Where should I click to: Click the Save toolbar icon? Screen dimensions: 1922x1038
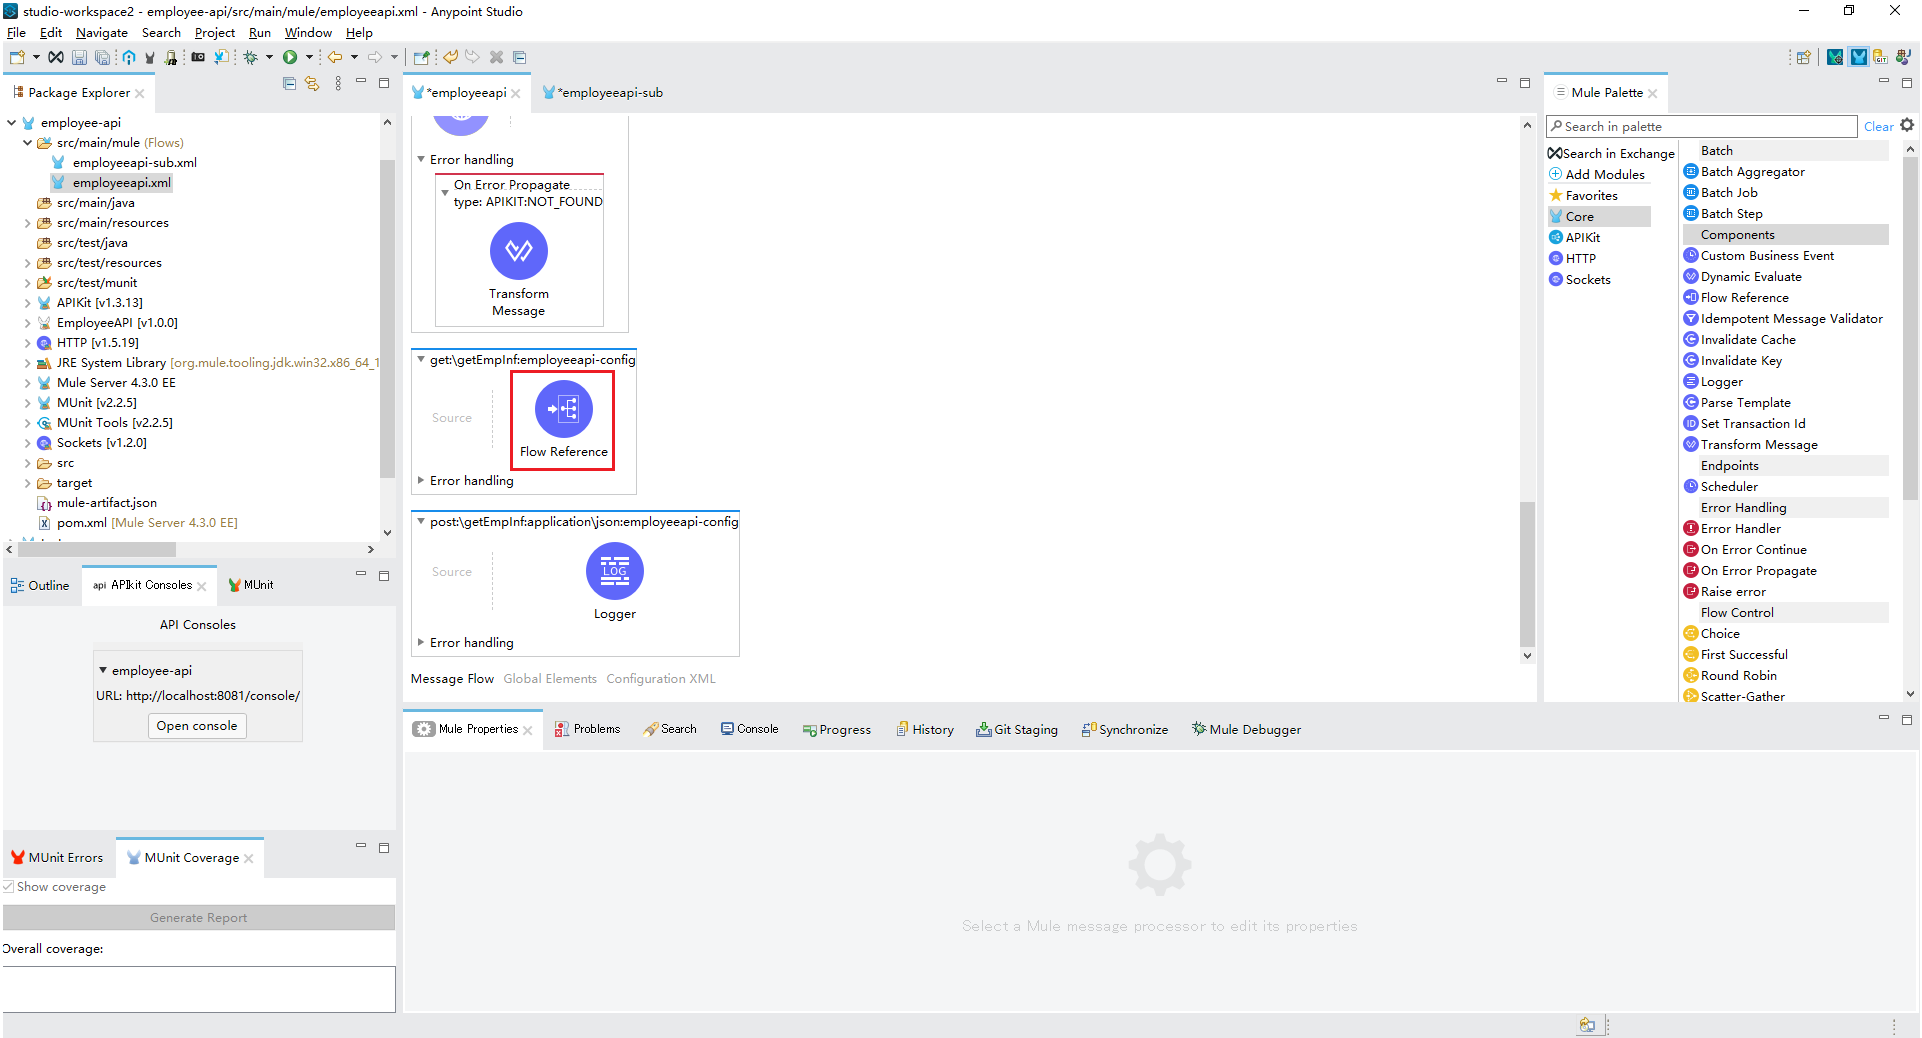(79, 57)
